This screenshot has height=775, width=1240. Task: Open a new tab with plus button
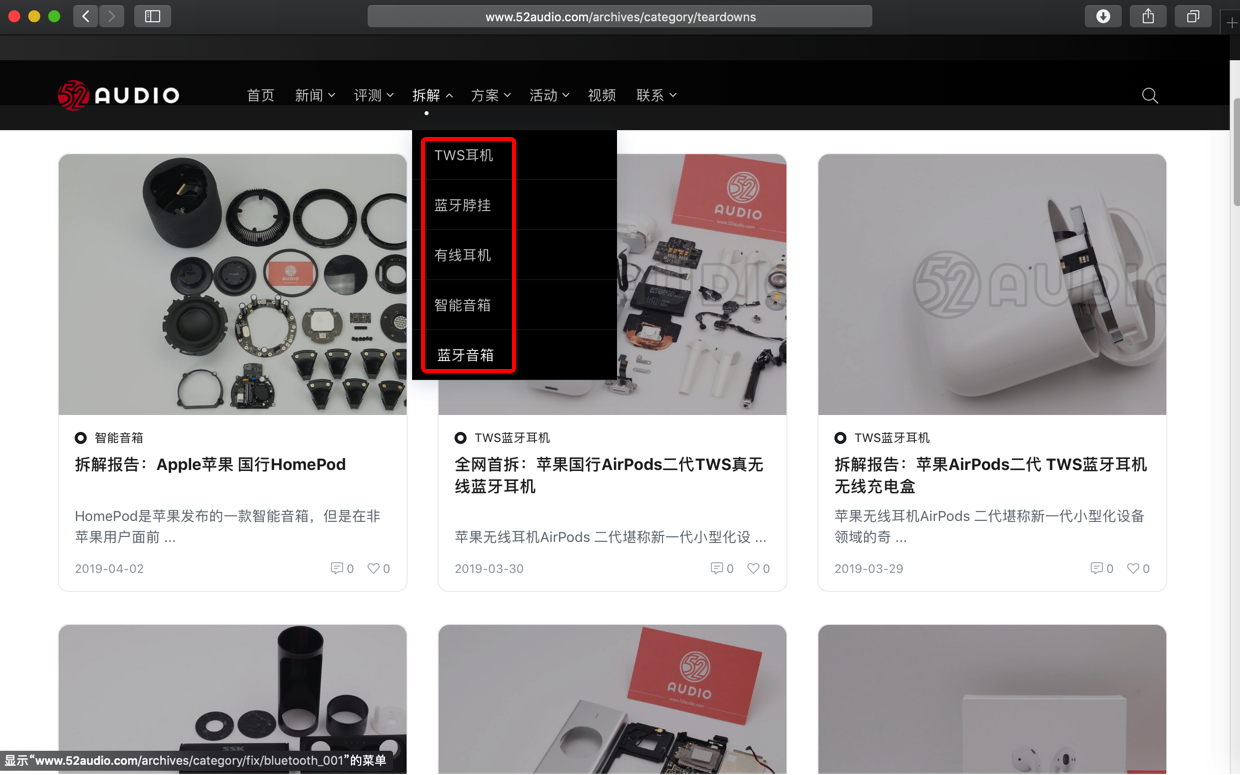pos(1232,22)
